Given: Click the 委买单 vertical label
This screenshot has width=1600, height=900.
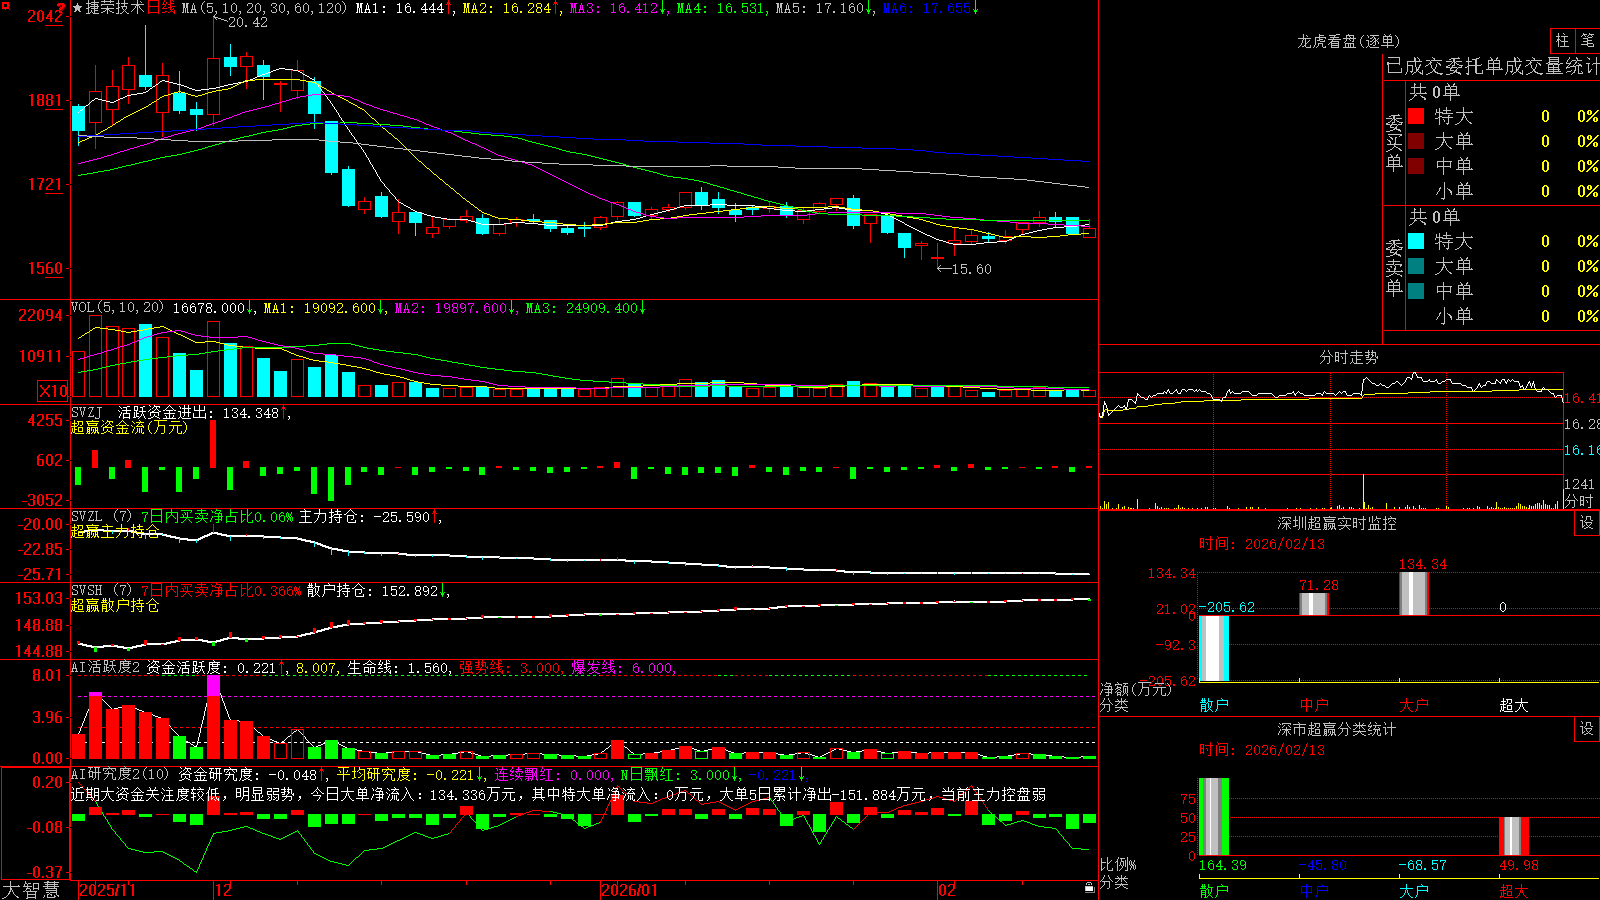Looking at the screenshot, I should pyautogui.click(x=1394, y=142).
